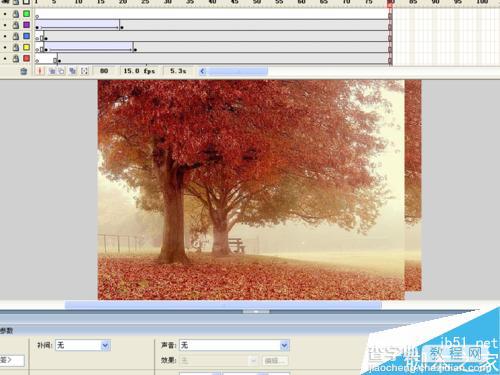500x375 pixels.
Task: Toggle outline mode via purple square
Action: (26, 25)
